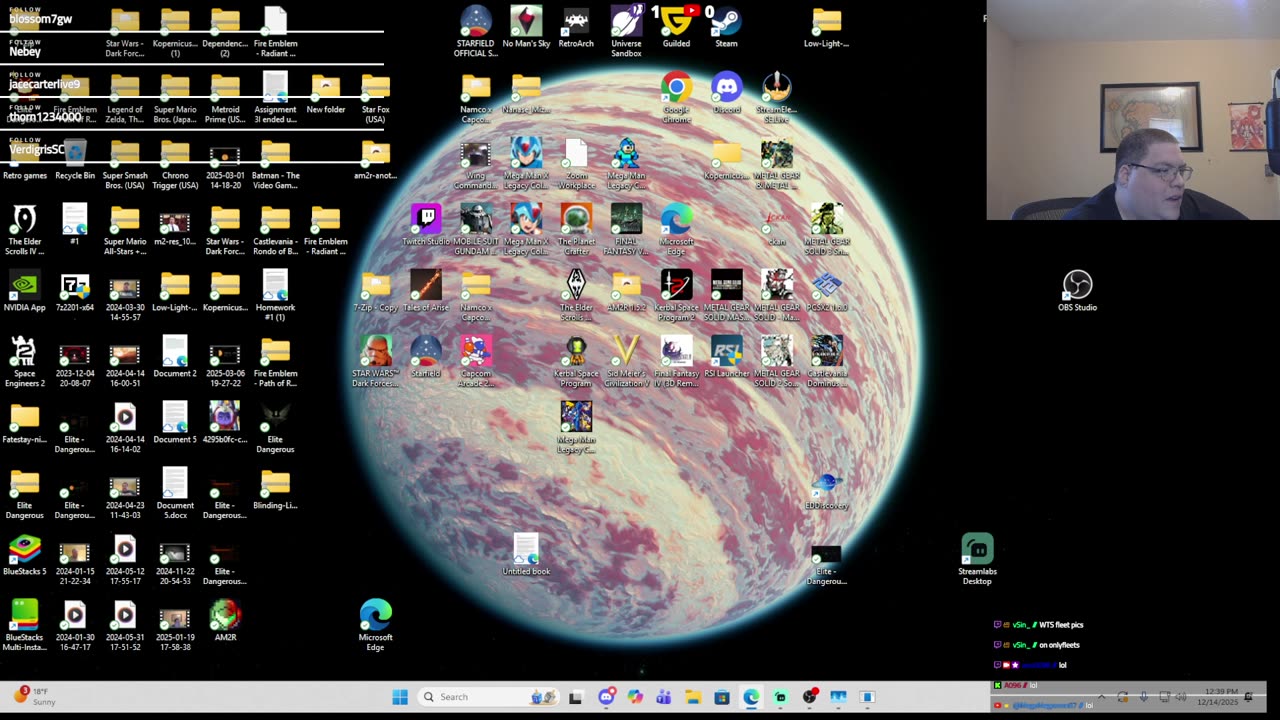
Task: Open the Recycle Bin
Action: (75, 154)
